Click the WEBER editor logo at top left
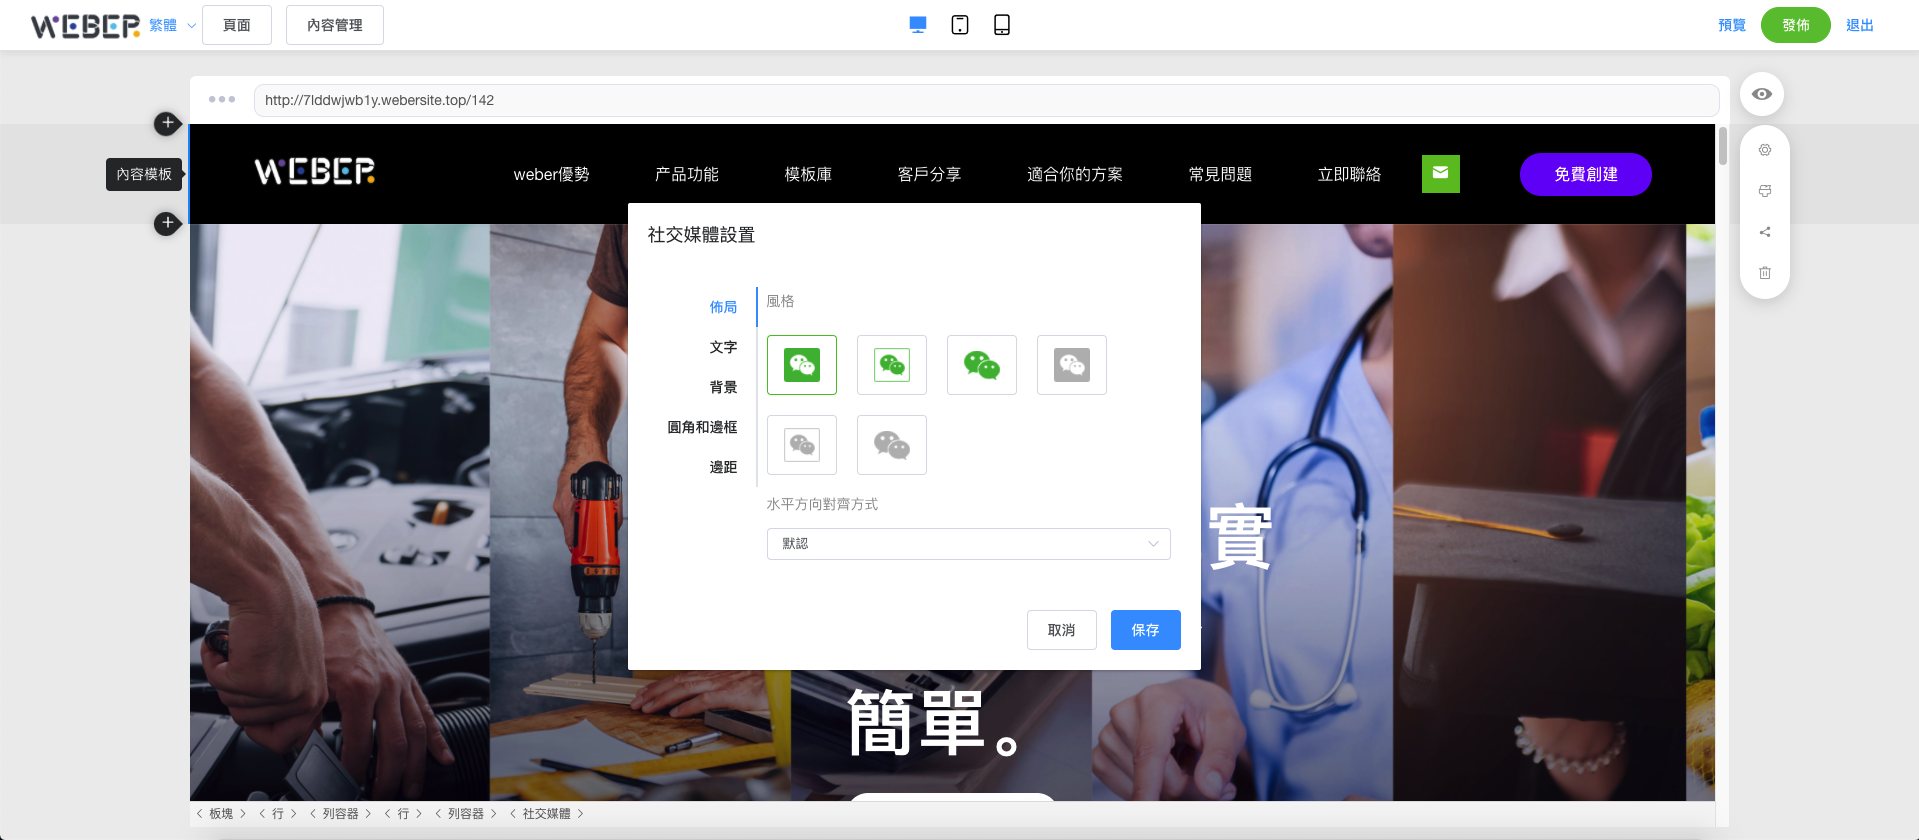The image size is (1919, 840). (85, 26)
